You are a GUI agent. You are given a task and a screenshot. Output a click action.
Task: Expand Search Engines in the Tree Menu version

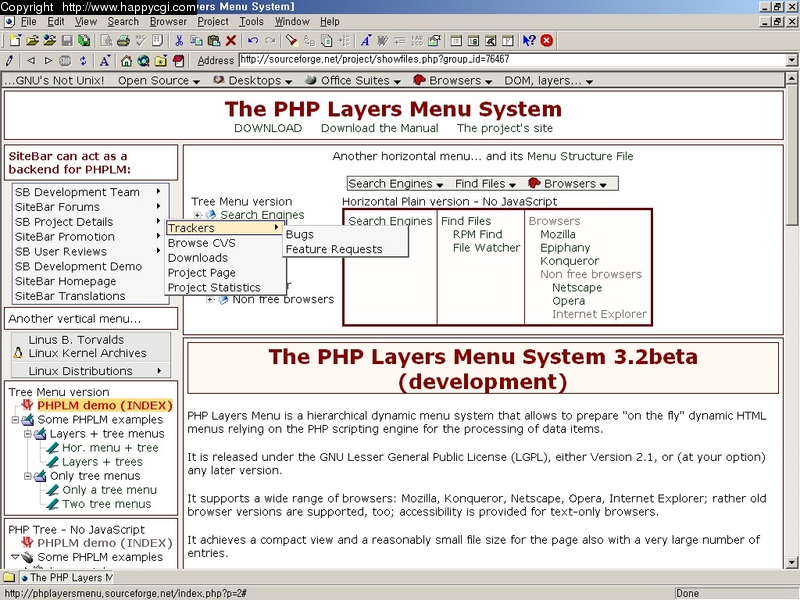197,215
